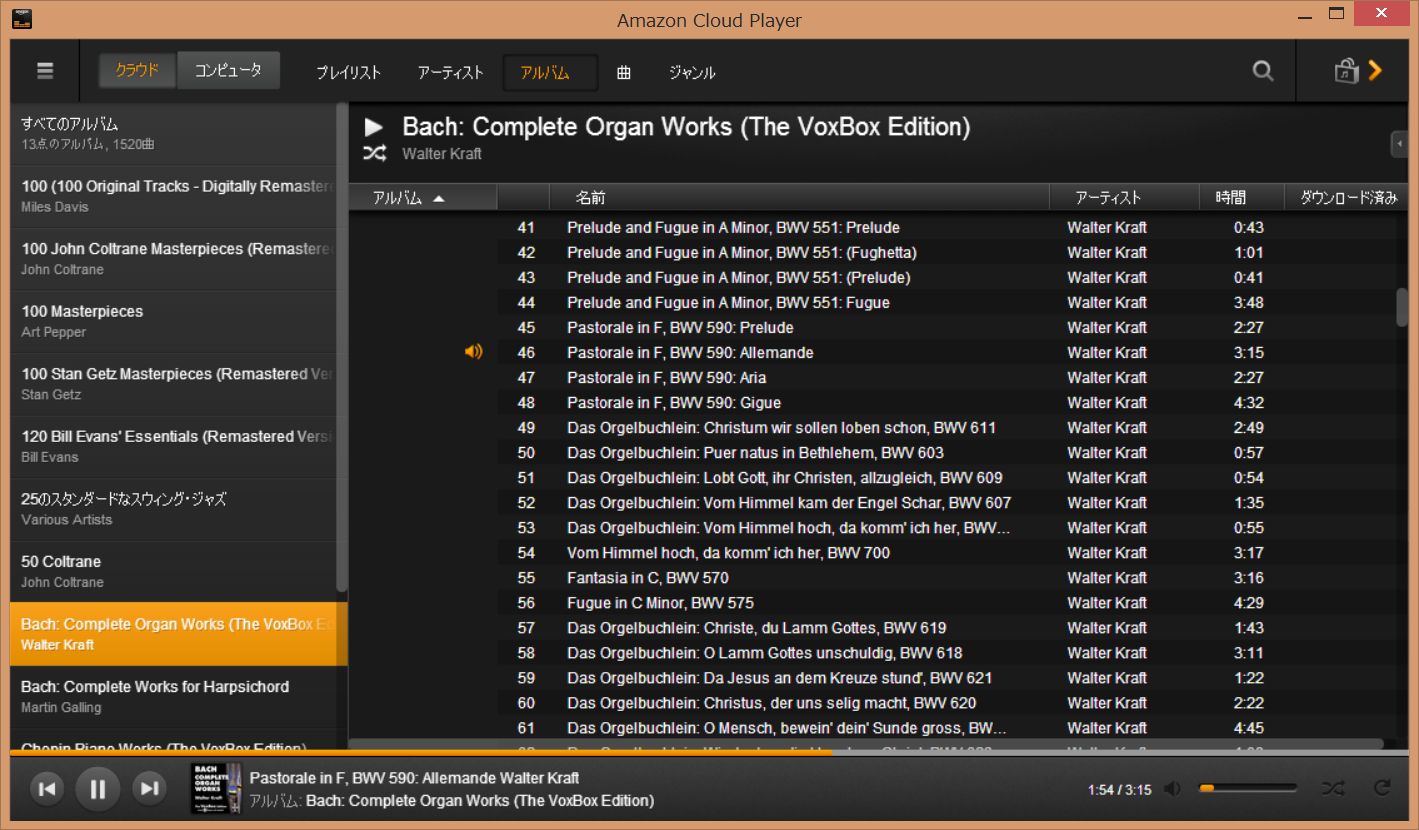
Task: Pause the current playback
Action: pyautogui.click(x=97, y=789)
